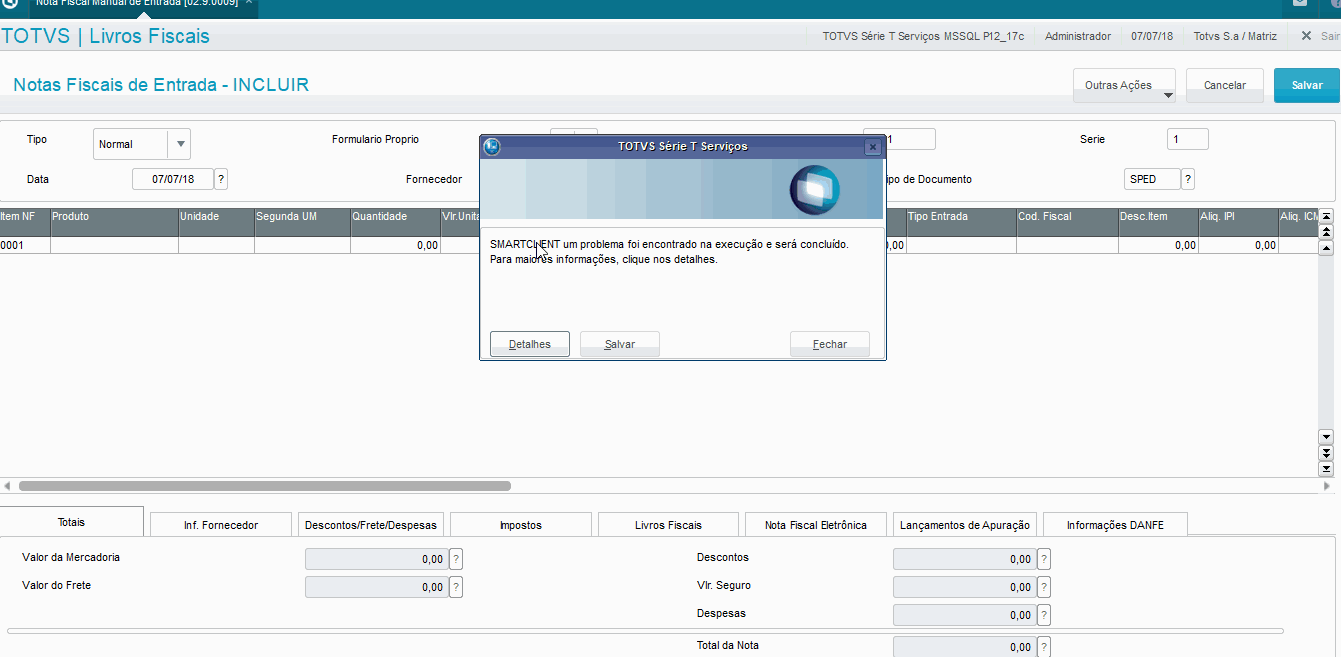
Task: Click the query icon beside Valor da Mercadoria
Action: point(456,559)
